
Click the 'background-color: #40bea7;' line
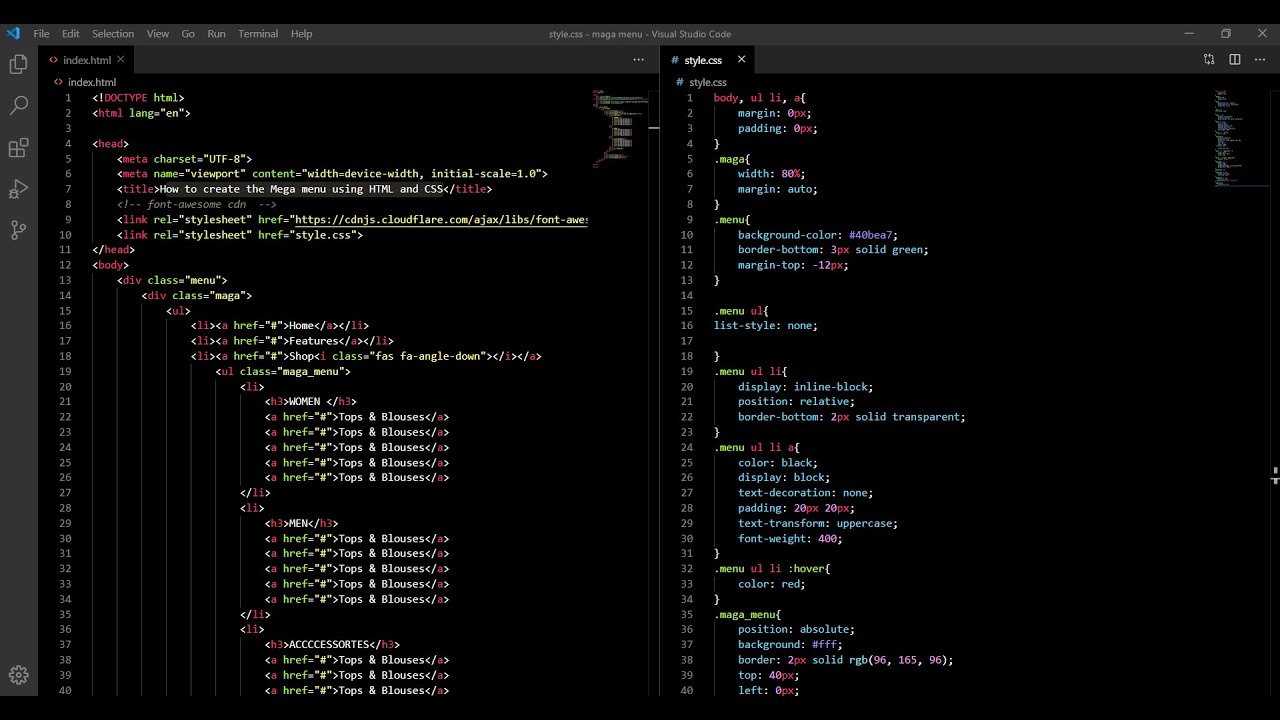[818, 235]
